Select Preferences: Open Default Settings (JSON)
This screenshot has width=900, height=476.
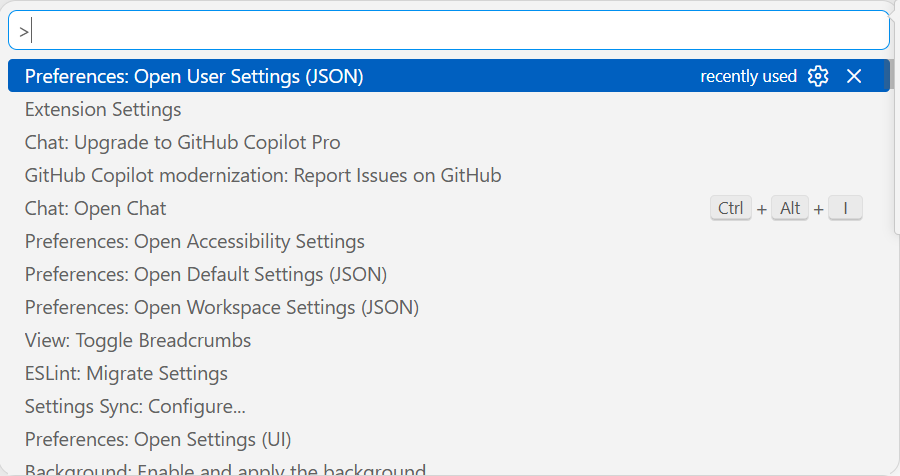206,274
